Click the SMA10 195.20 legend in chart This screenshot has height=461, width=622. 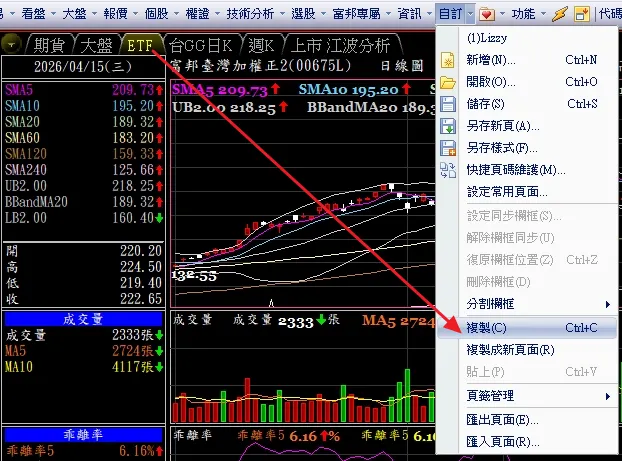354,90
